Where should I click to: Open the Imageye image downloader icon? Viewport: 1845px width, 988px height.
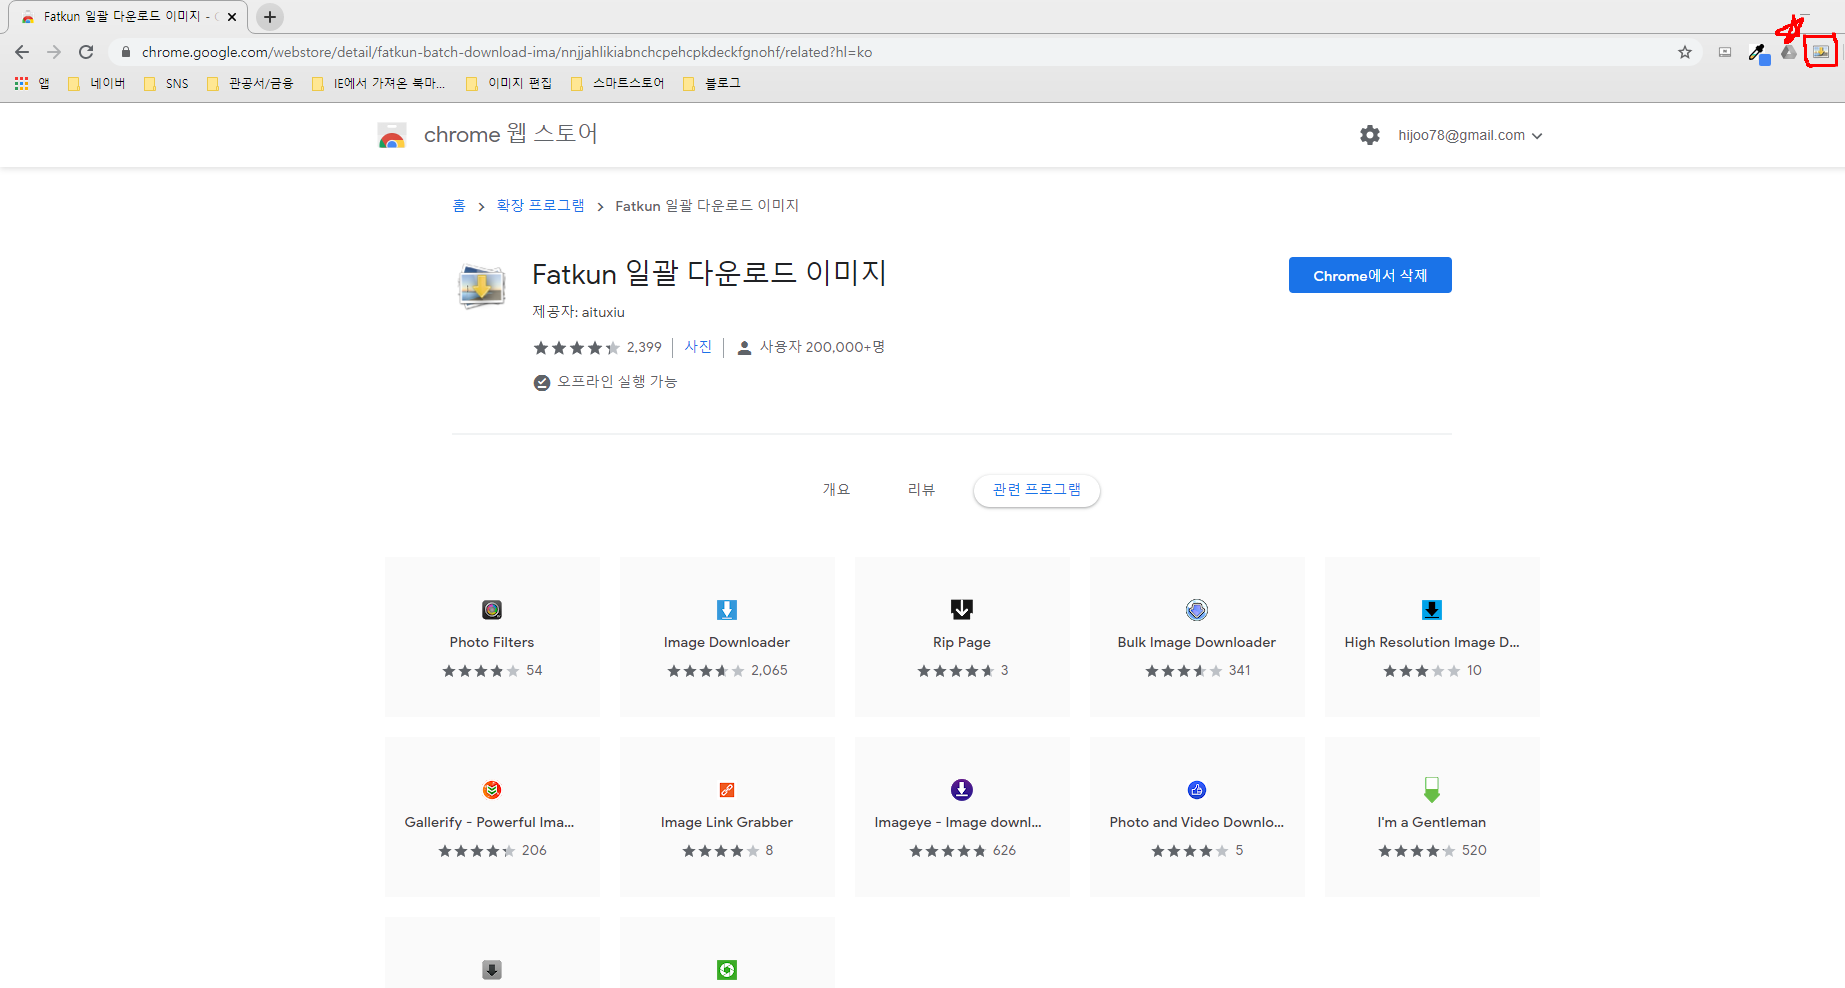pyautogui.click(x=962, y=789)
